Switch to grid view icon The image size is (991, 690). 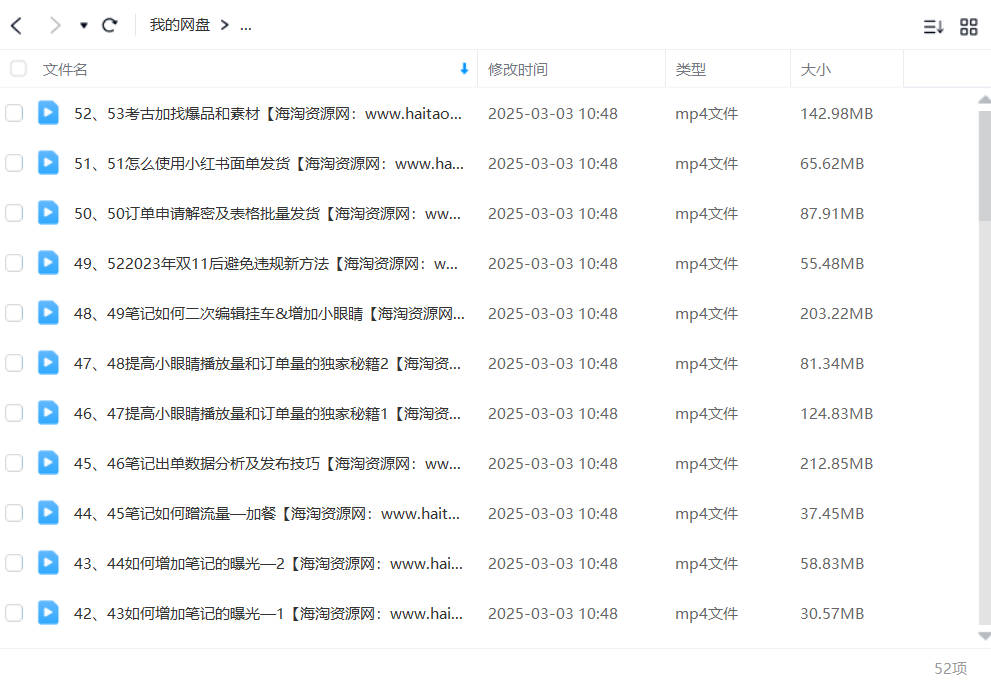coord(968,27)
